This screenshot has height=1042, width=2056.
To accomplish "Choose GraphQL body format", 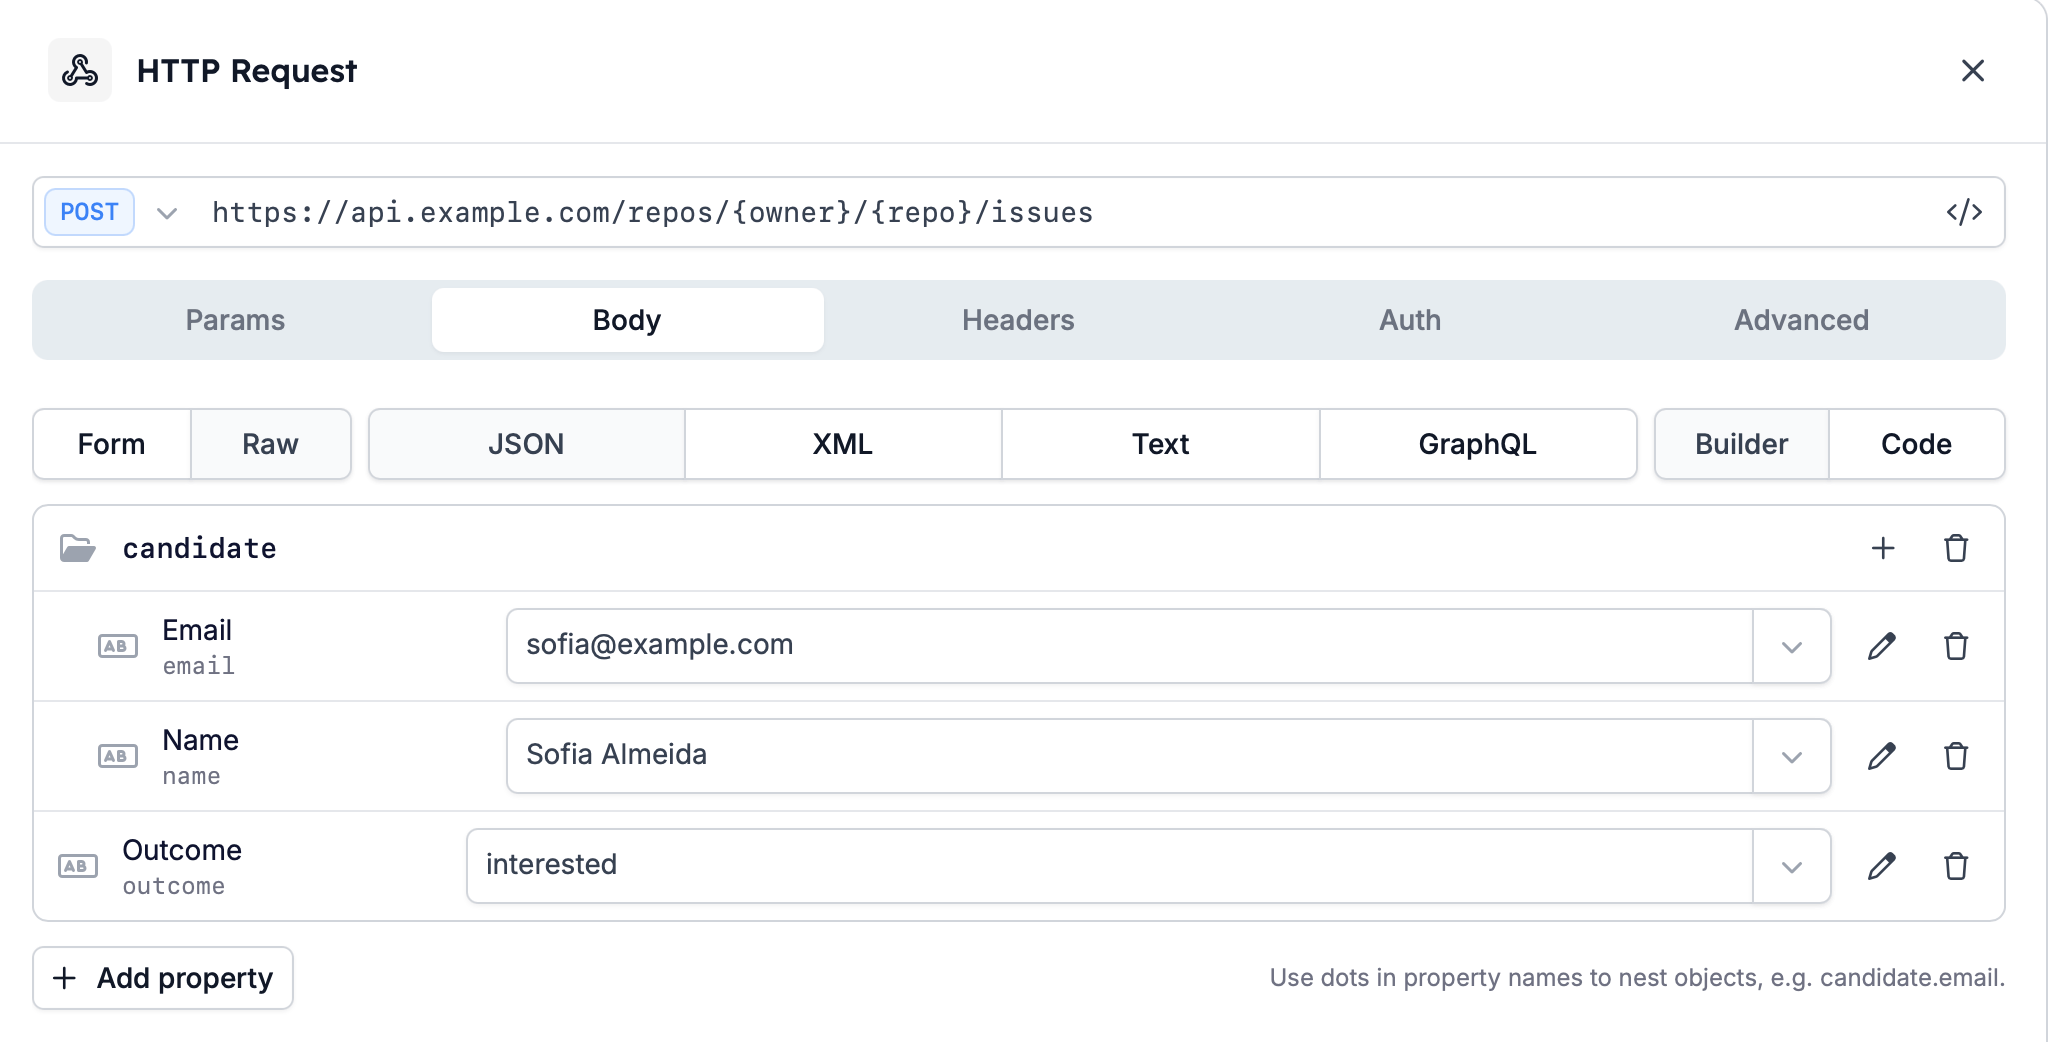I will coord(1478,444).
